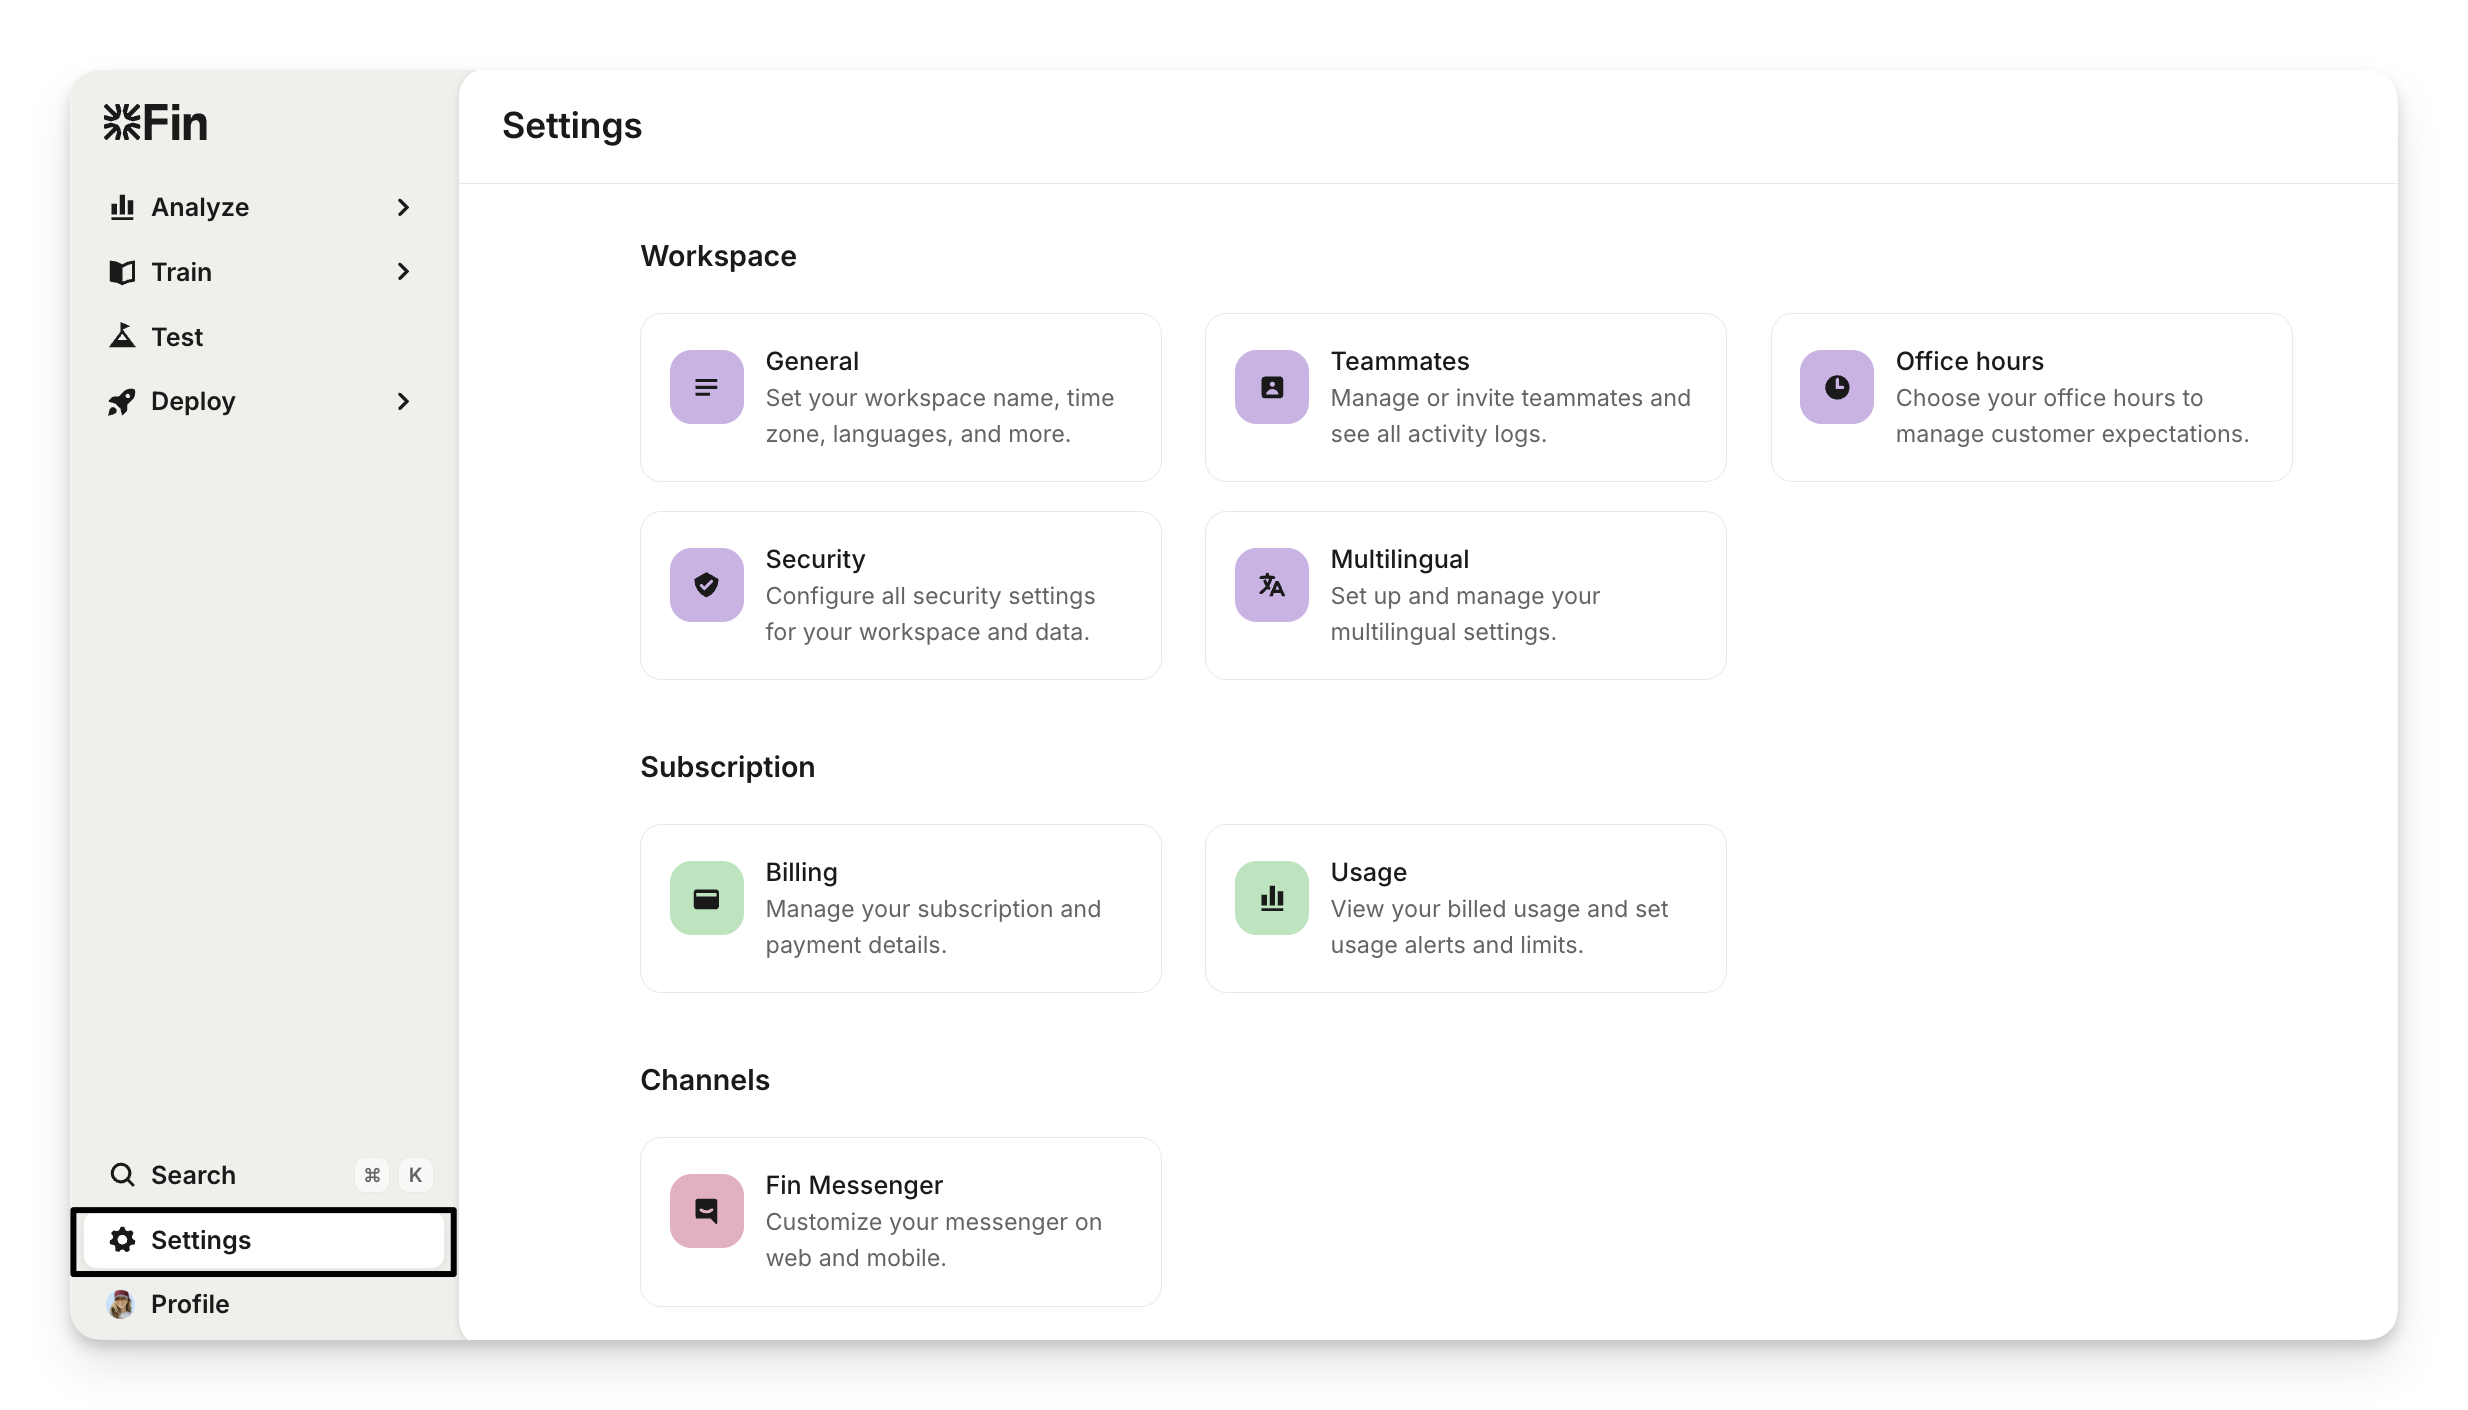This screenshot has height=1410, width=2468.
Task: Click the profile avatar picture
Action: pyautogui.click(x=121, y=1304)
